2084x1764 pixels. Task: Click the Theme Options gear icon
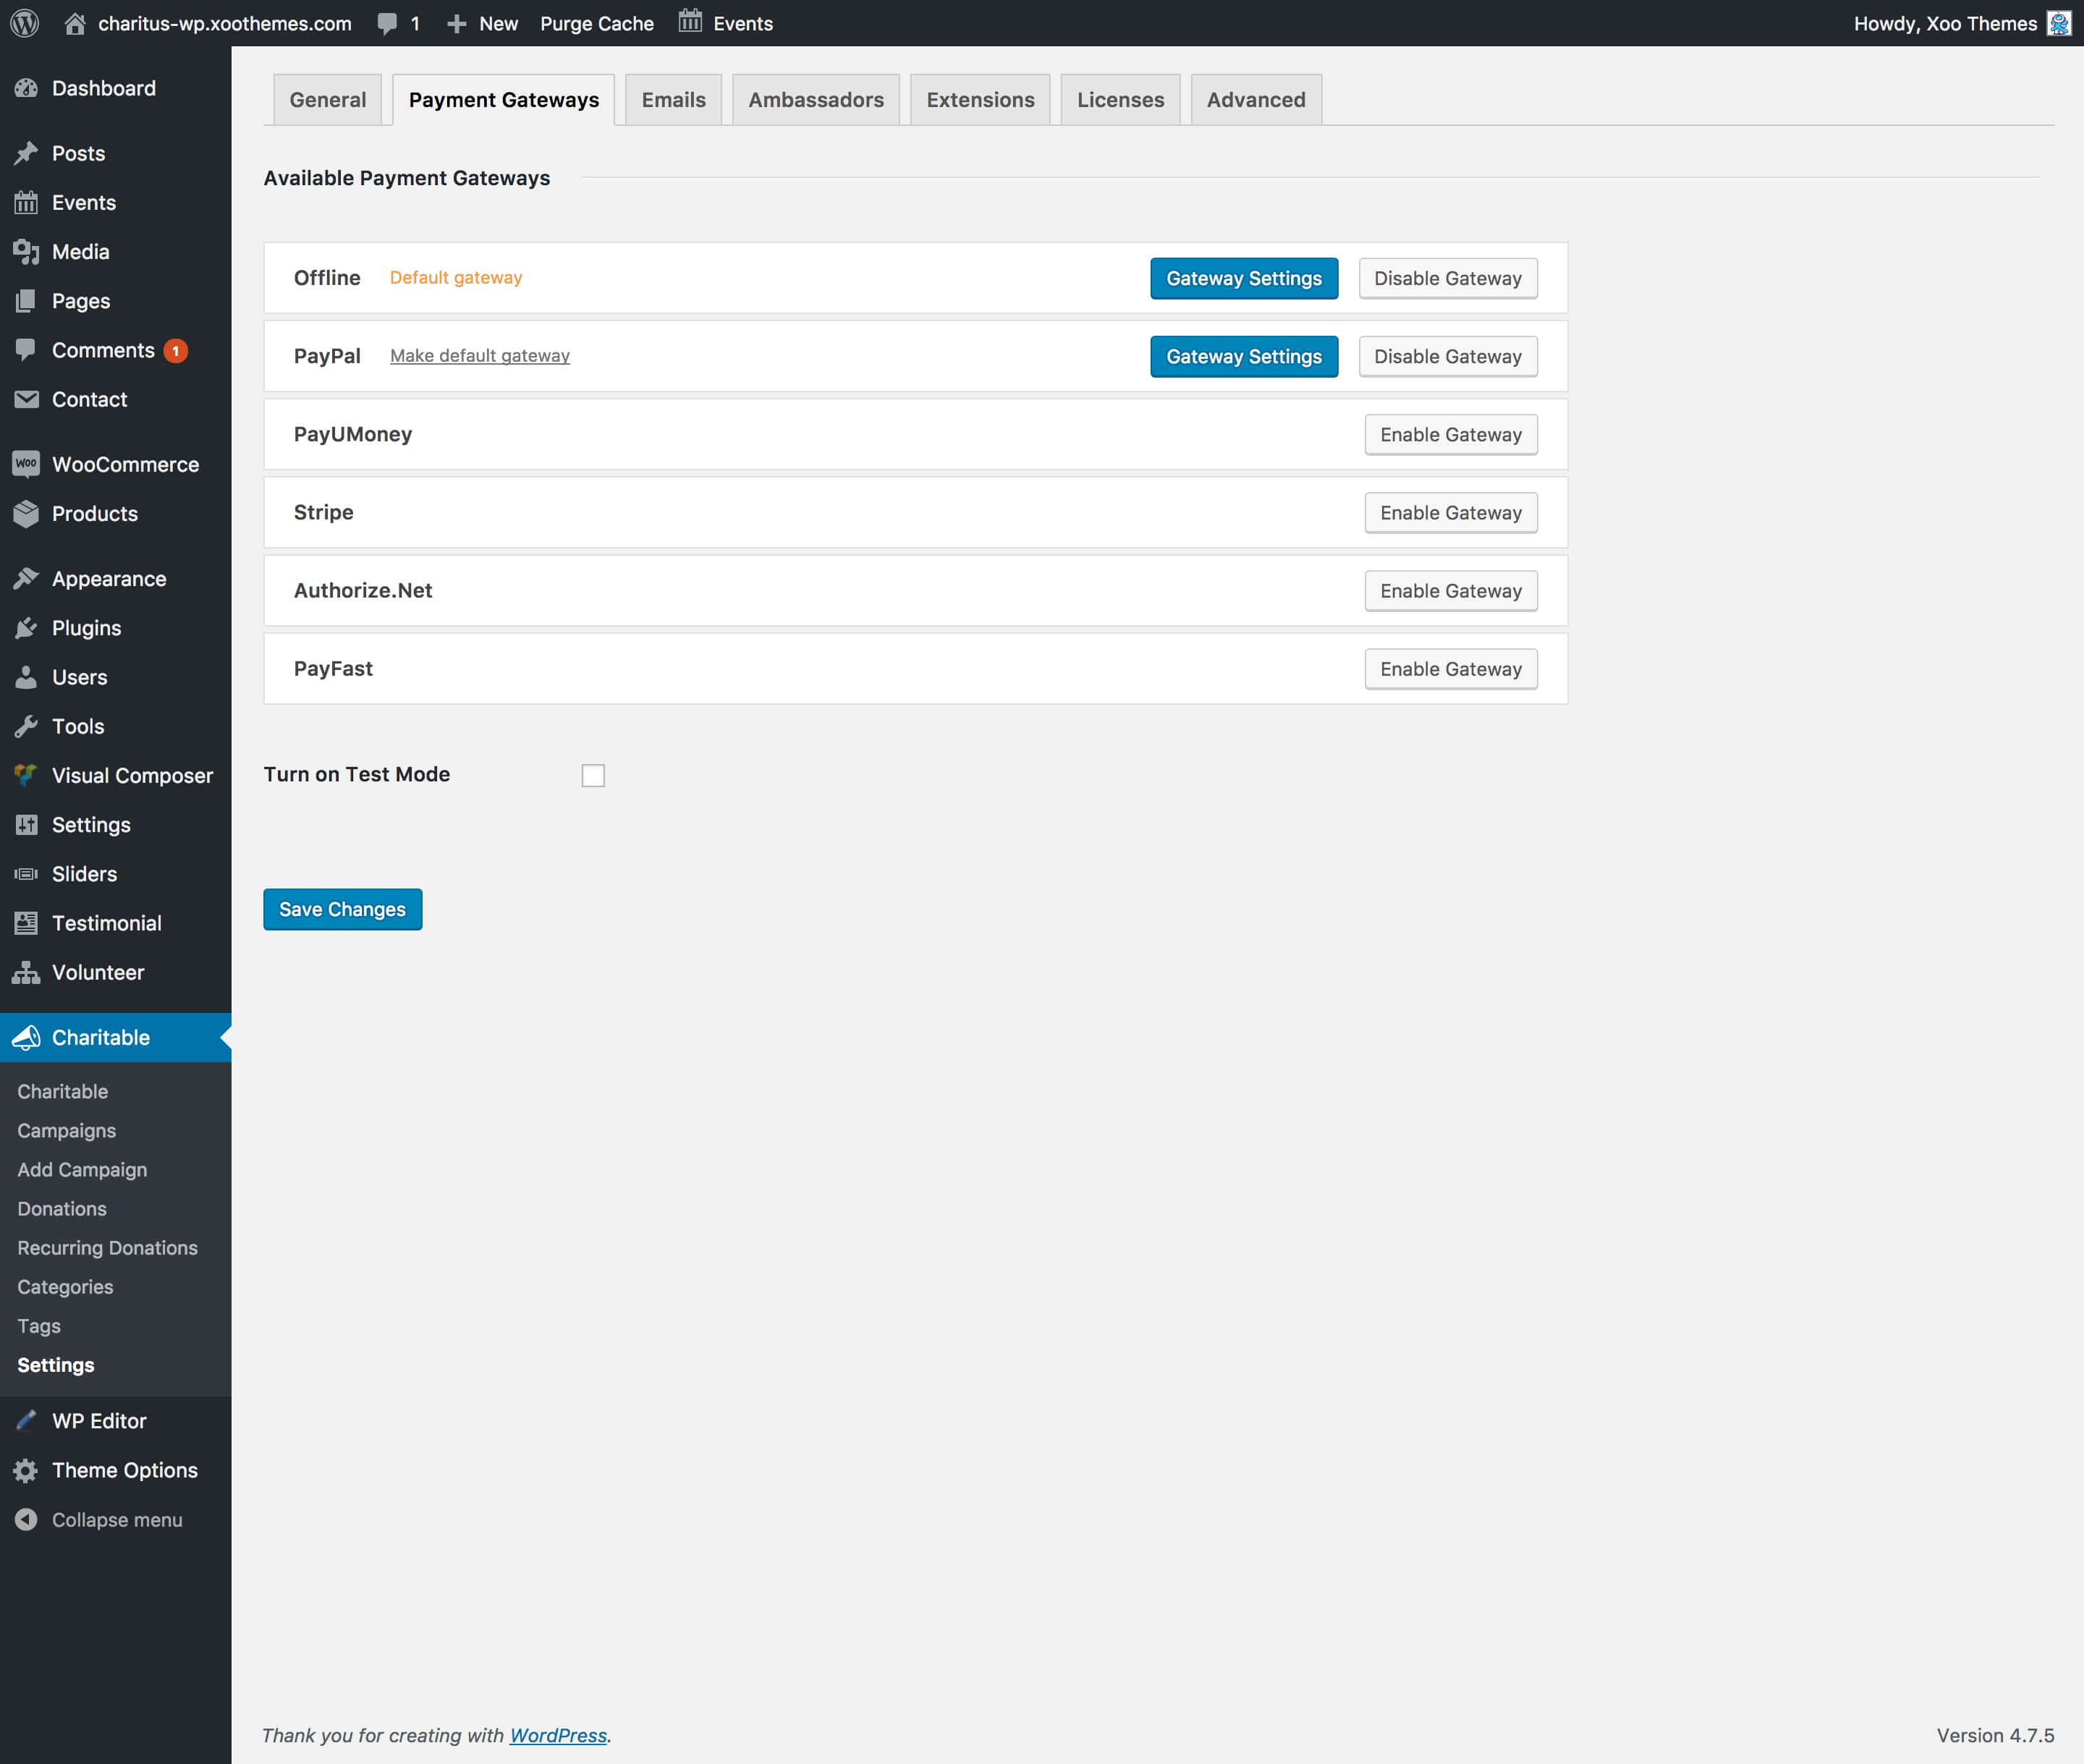tap(26, 1470)
